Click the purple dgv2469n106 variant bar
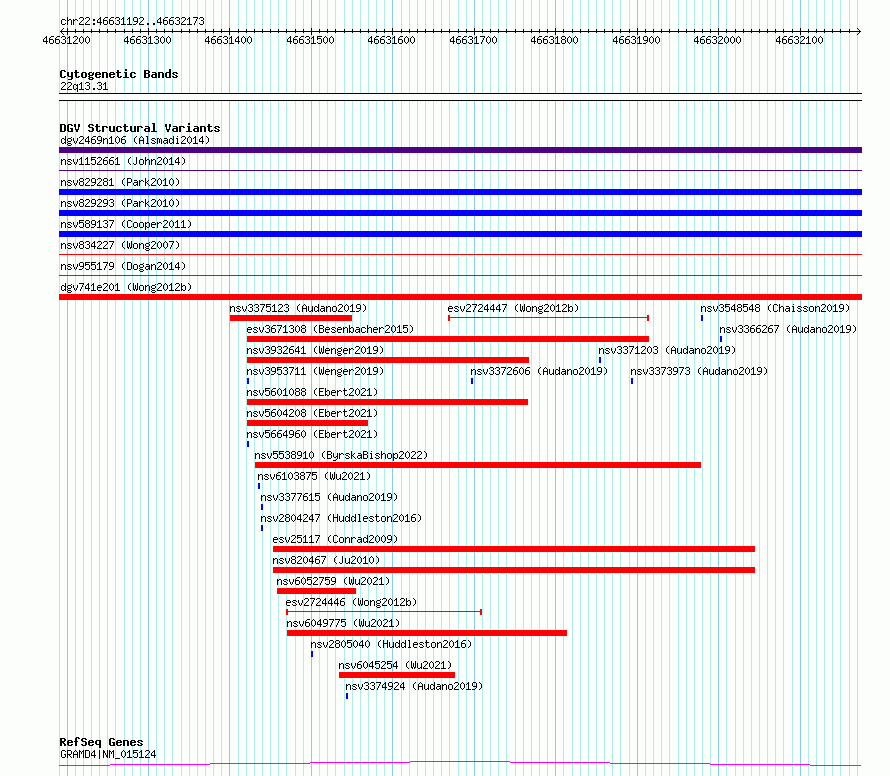The image size is (890, 776). (x=460, y=150)
